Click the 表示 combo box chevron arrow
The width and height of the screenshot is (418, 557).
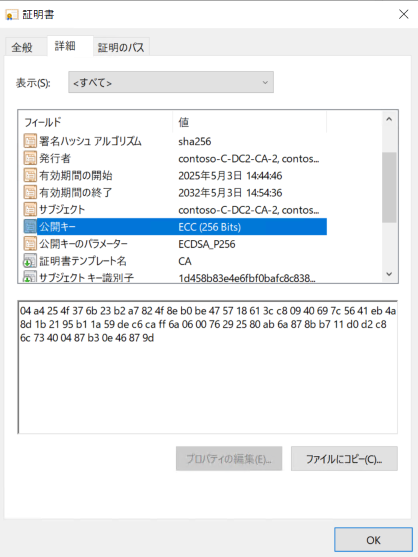click(265, 82)
